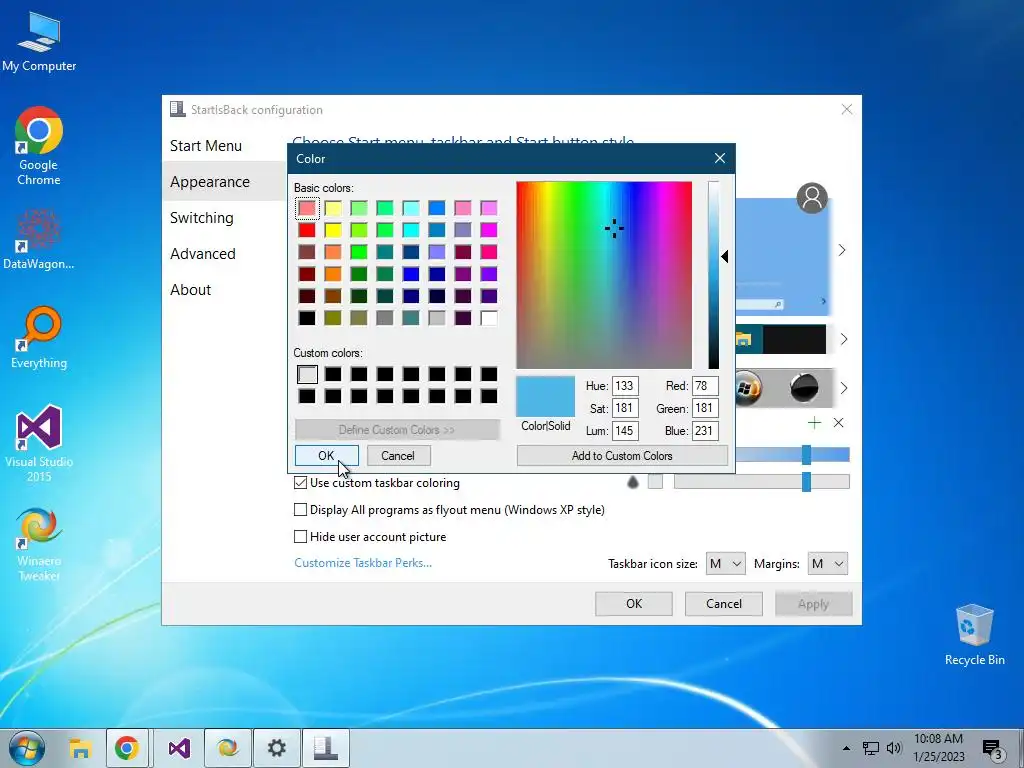The width and height of the screenshot is (1024, 768).
Task: Click in the color spectrum picker area
Action: pos(604,275)
